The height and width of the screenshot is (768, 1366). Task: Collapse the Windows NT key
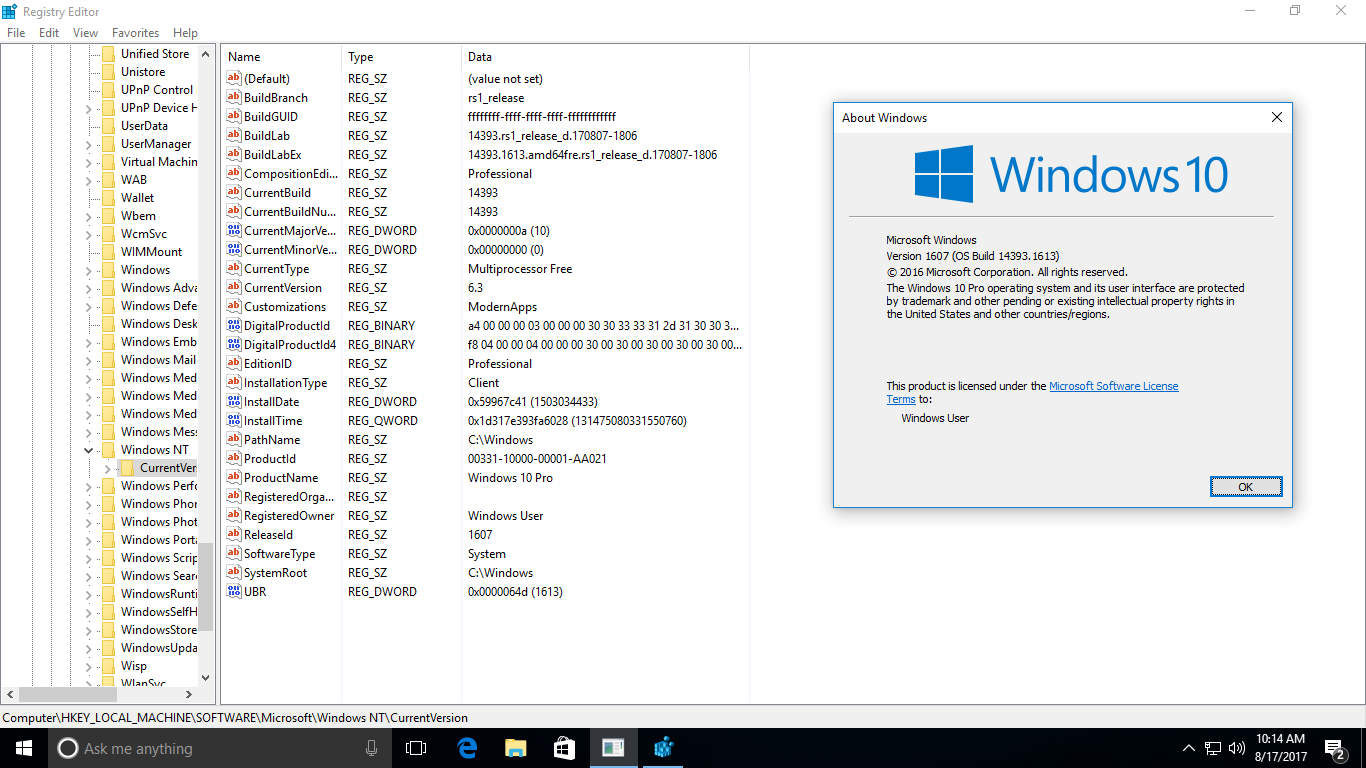click(89, 450)
